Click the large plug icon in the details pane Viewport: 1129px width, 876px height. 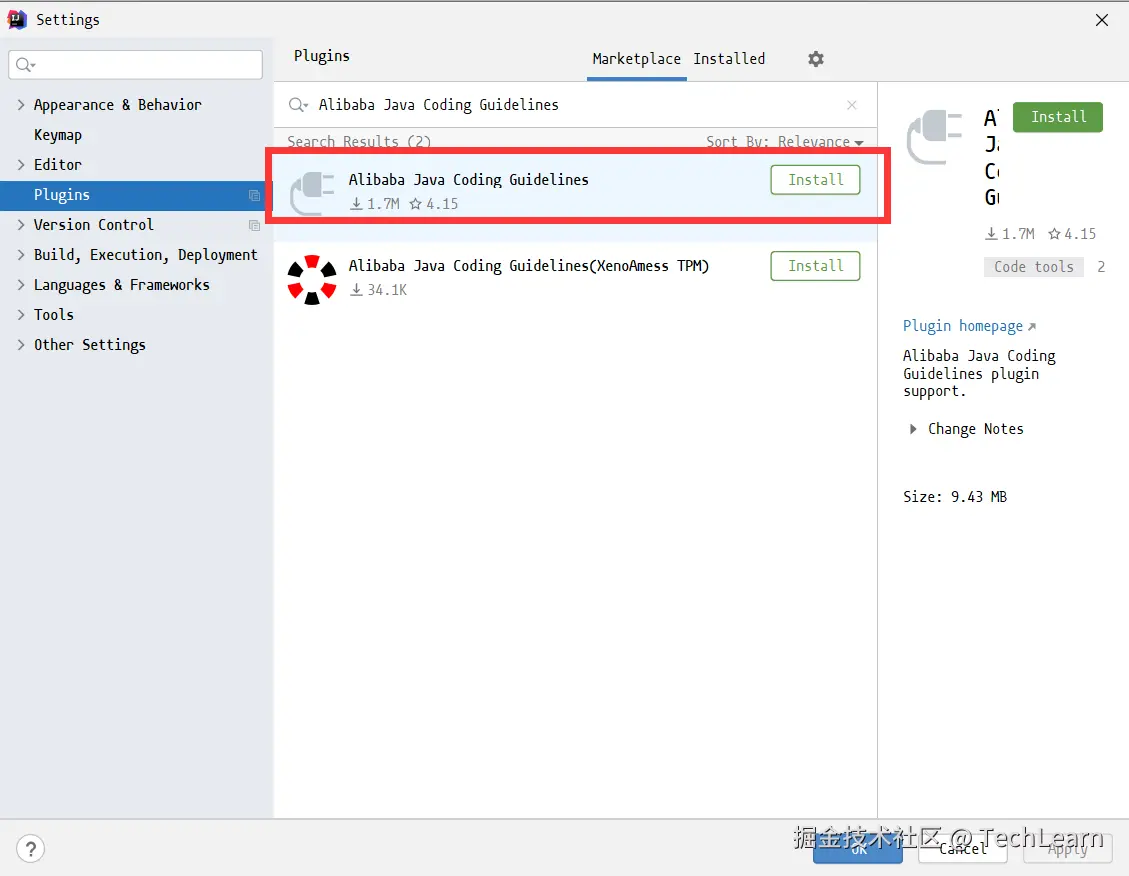click(935, 137)
